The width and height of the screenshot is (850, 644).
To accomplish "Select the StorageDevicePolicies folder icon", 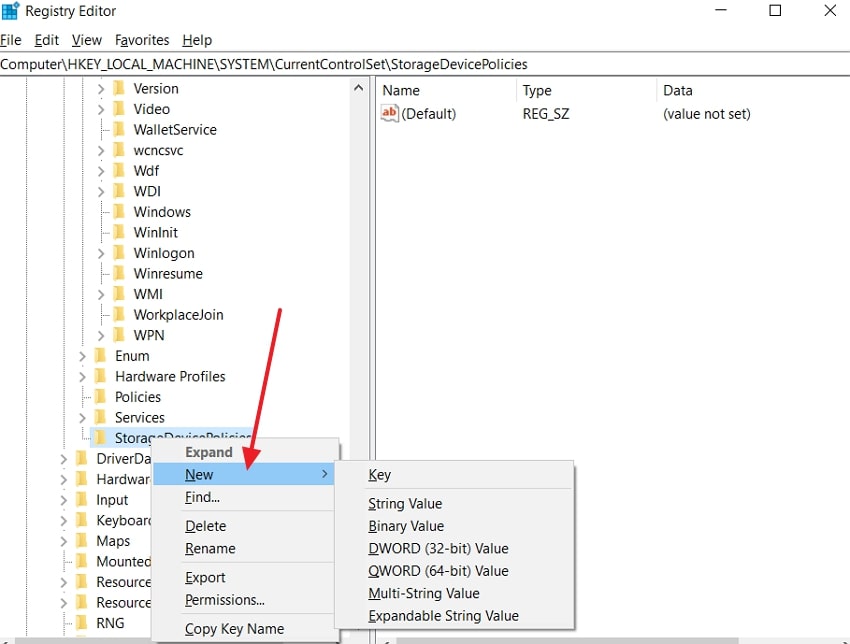I will point(100,437).
